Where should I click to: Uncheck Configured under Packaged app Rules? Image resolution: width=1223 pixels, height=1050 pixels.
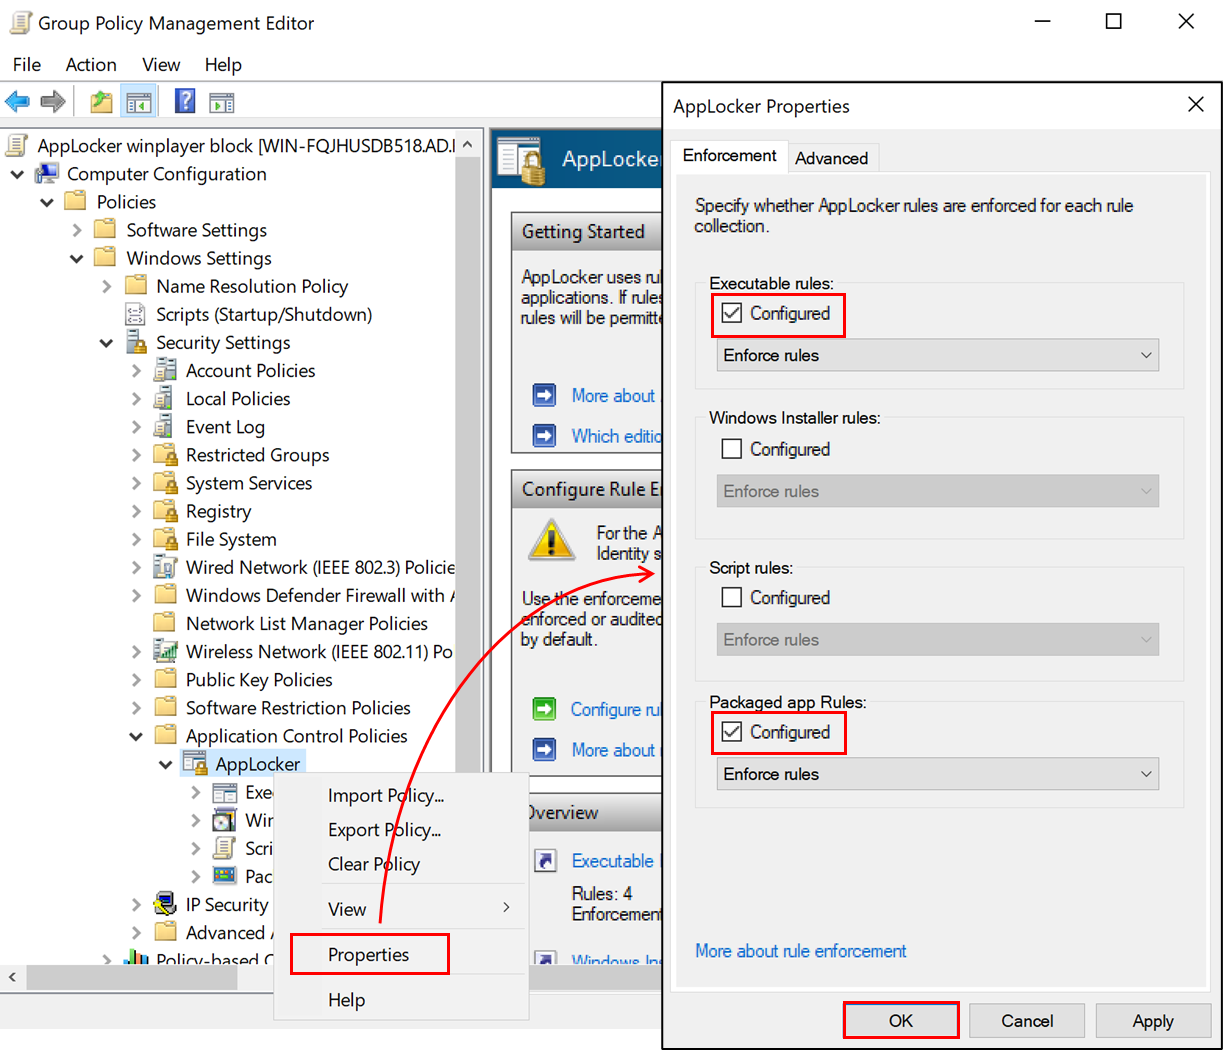(x=732, y=732)
